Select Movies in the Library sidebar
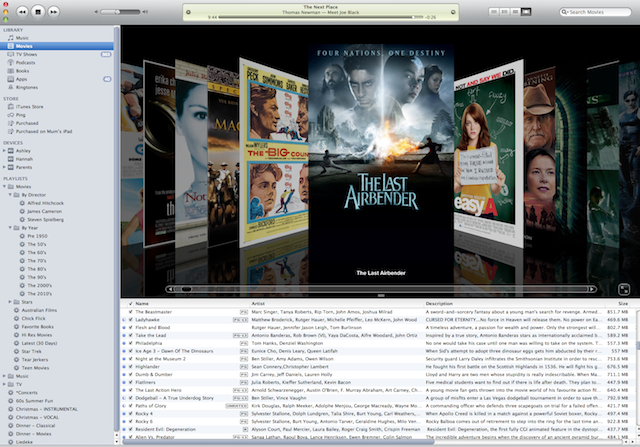 pyautogui.click(x=57, y=46)
